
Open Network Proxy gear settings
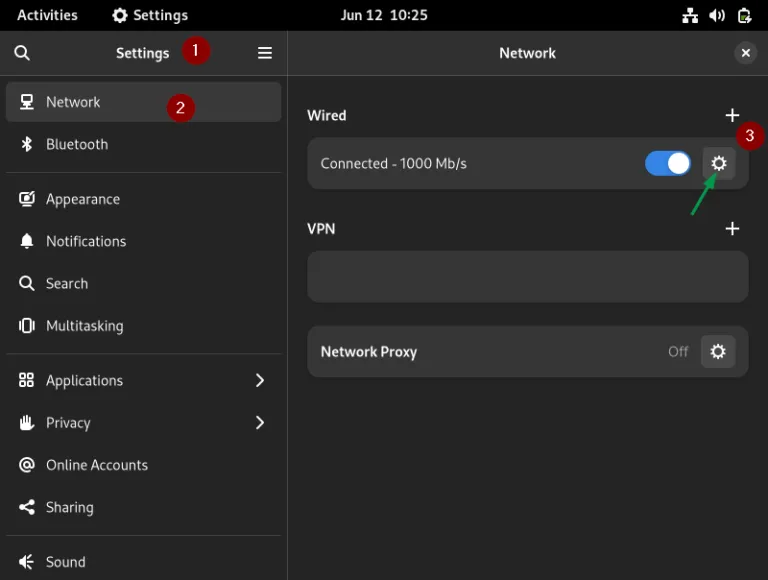point(718,351)
